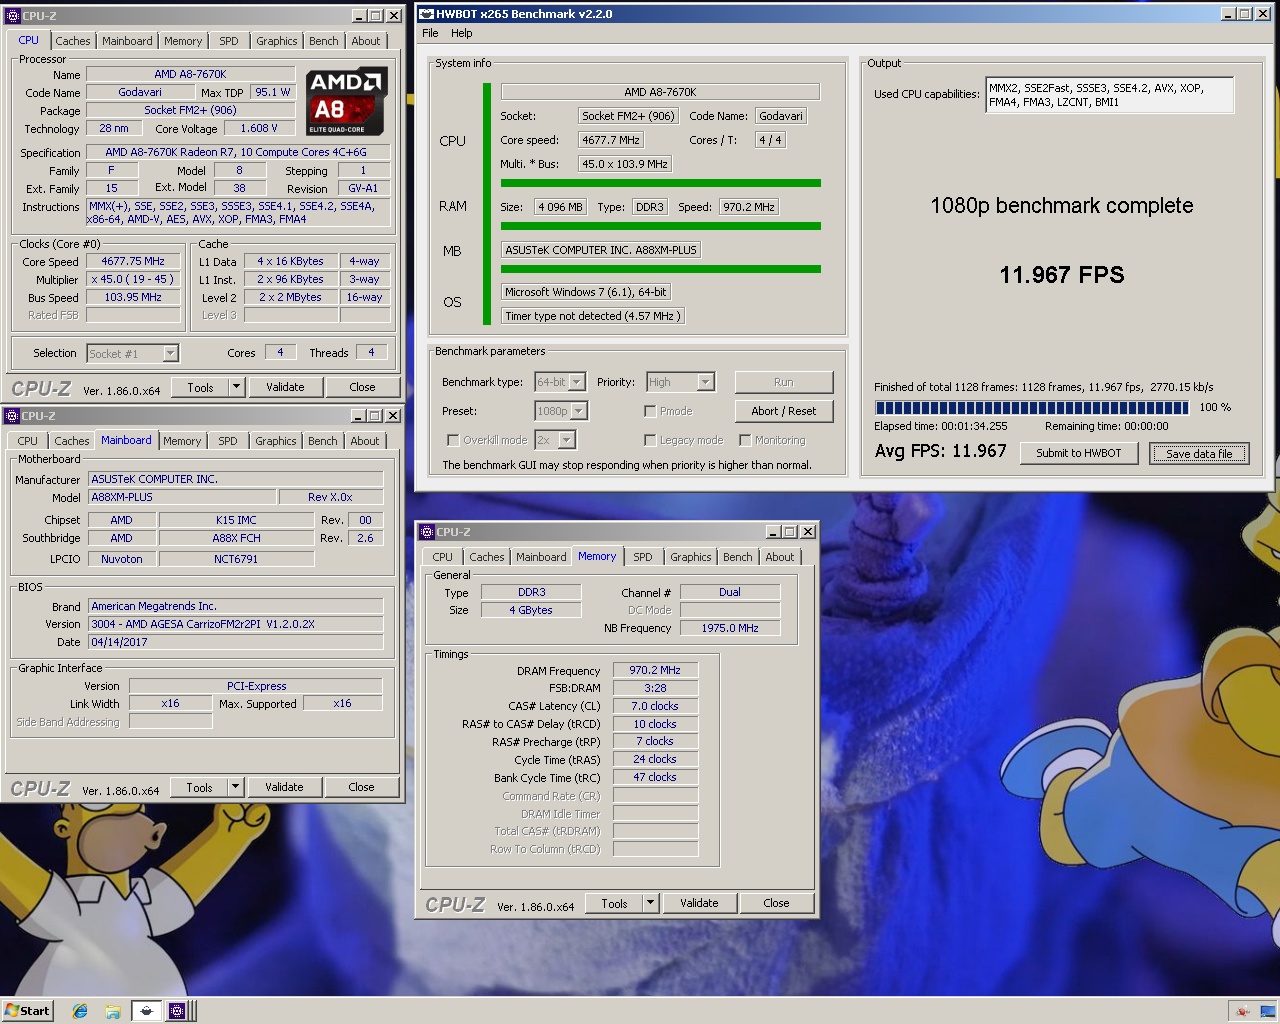1280x1024 pixels.
Task: Click the AMD A8 processor logo
Action: click(346, 102)
